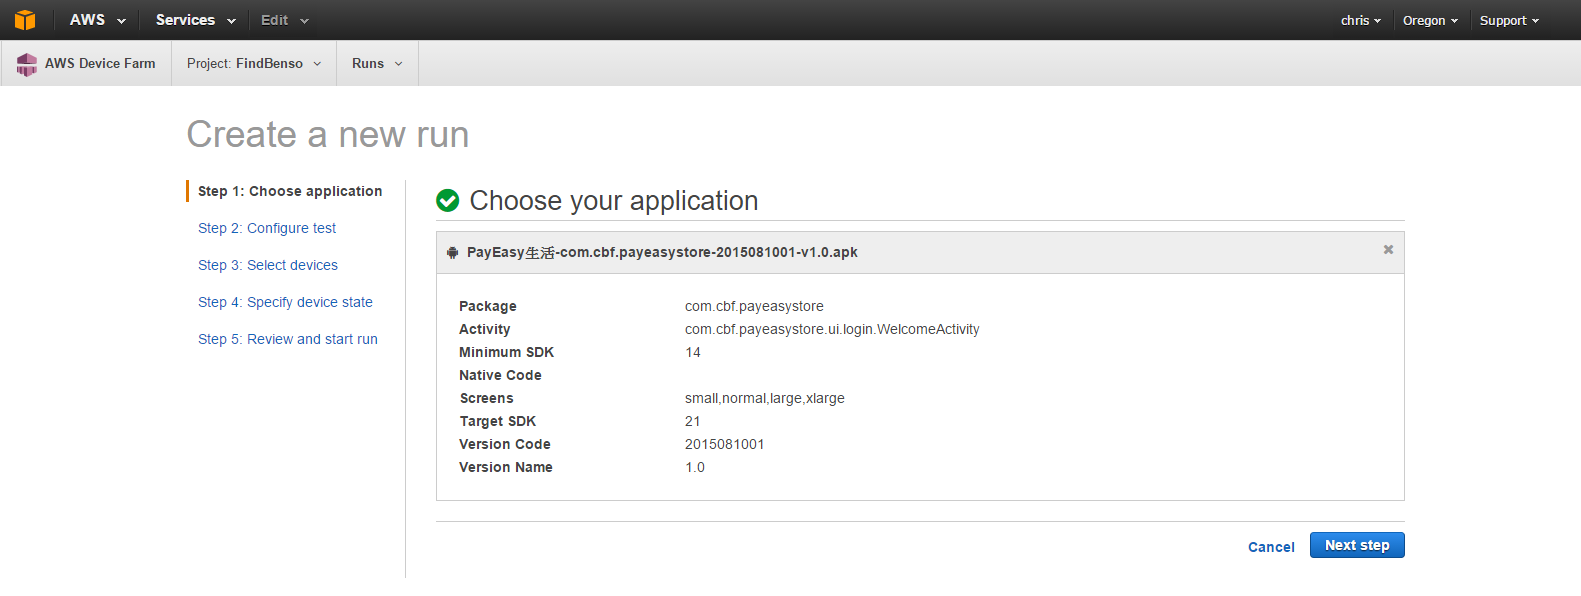Click the Native Code label
The height and width of the screenshot is (596, 1581).
500,375
